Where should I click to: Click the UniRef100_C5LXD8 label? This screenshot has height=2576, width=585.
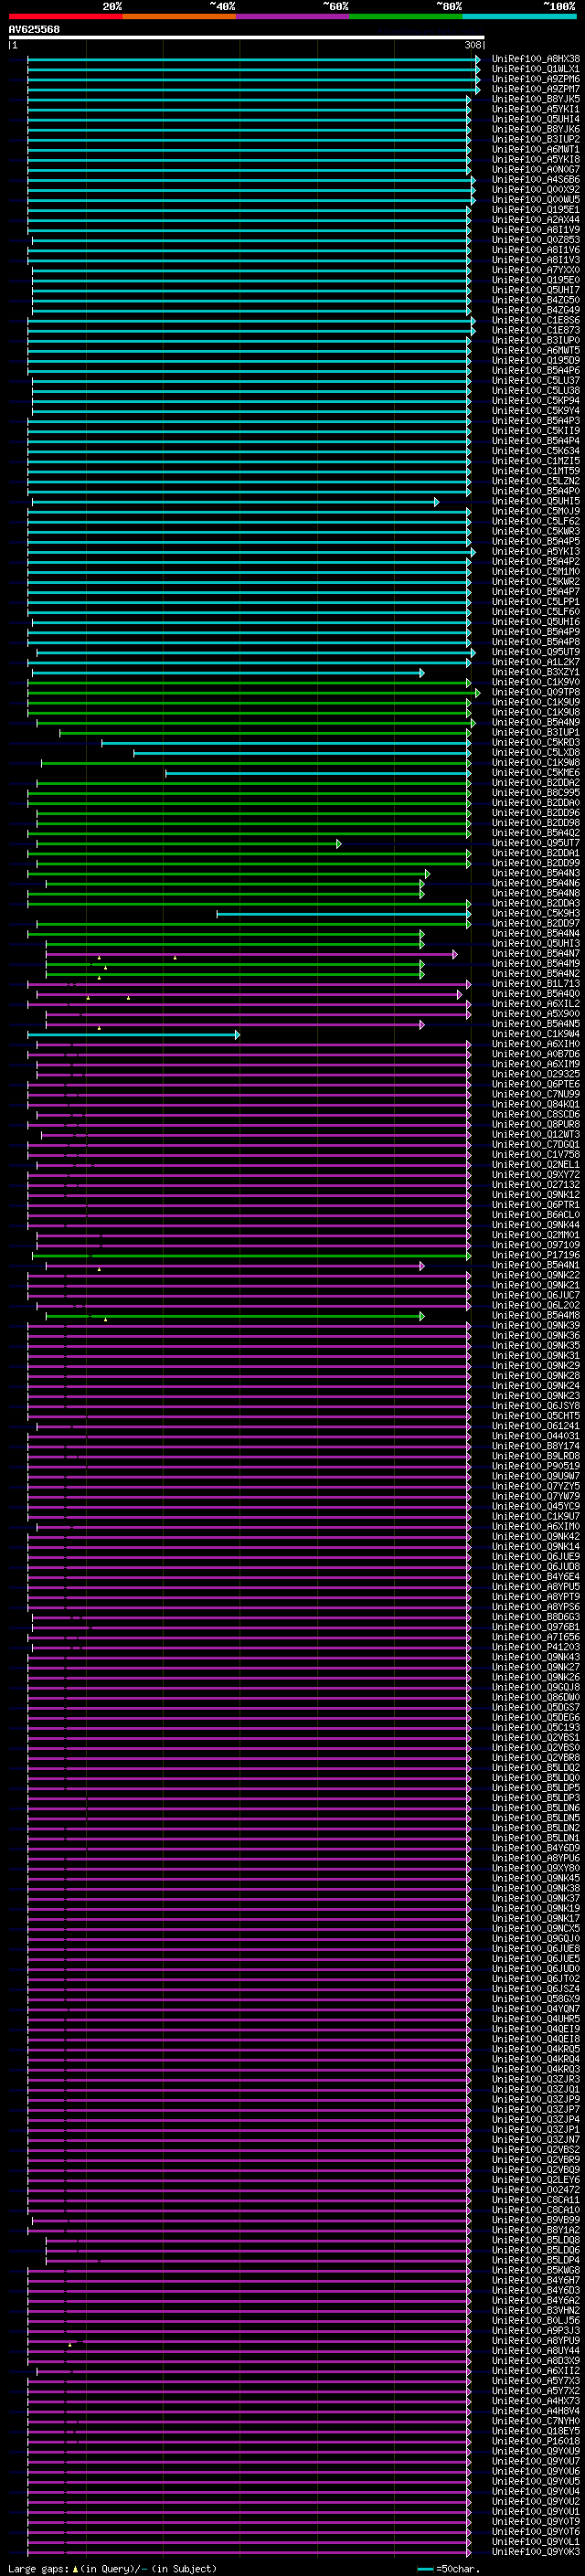536,753
